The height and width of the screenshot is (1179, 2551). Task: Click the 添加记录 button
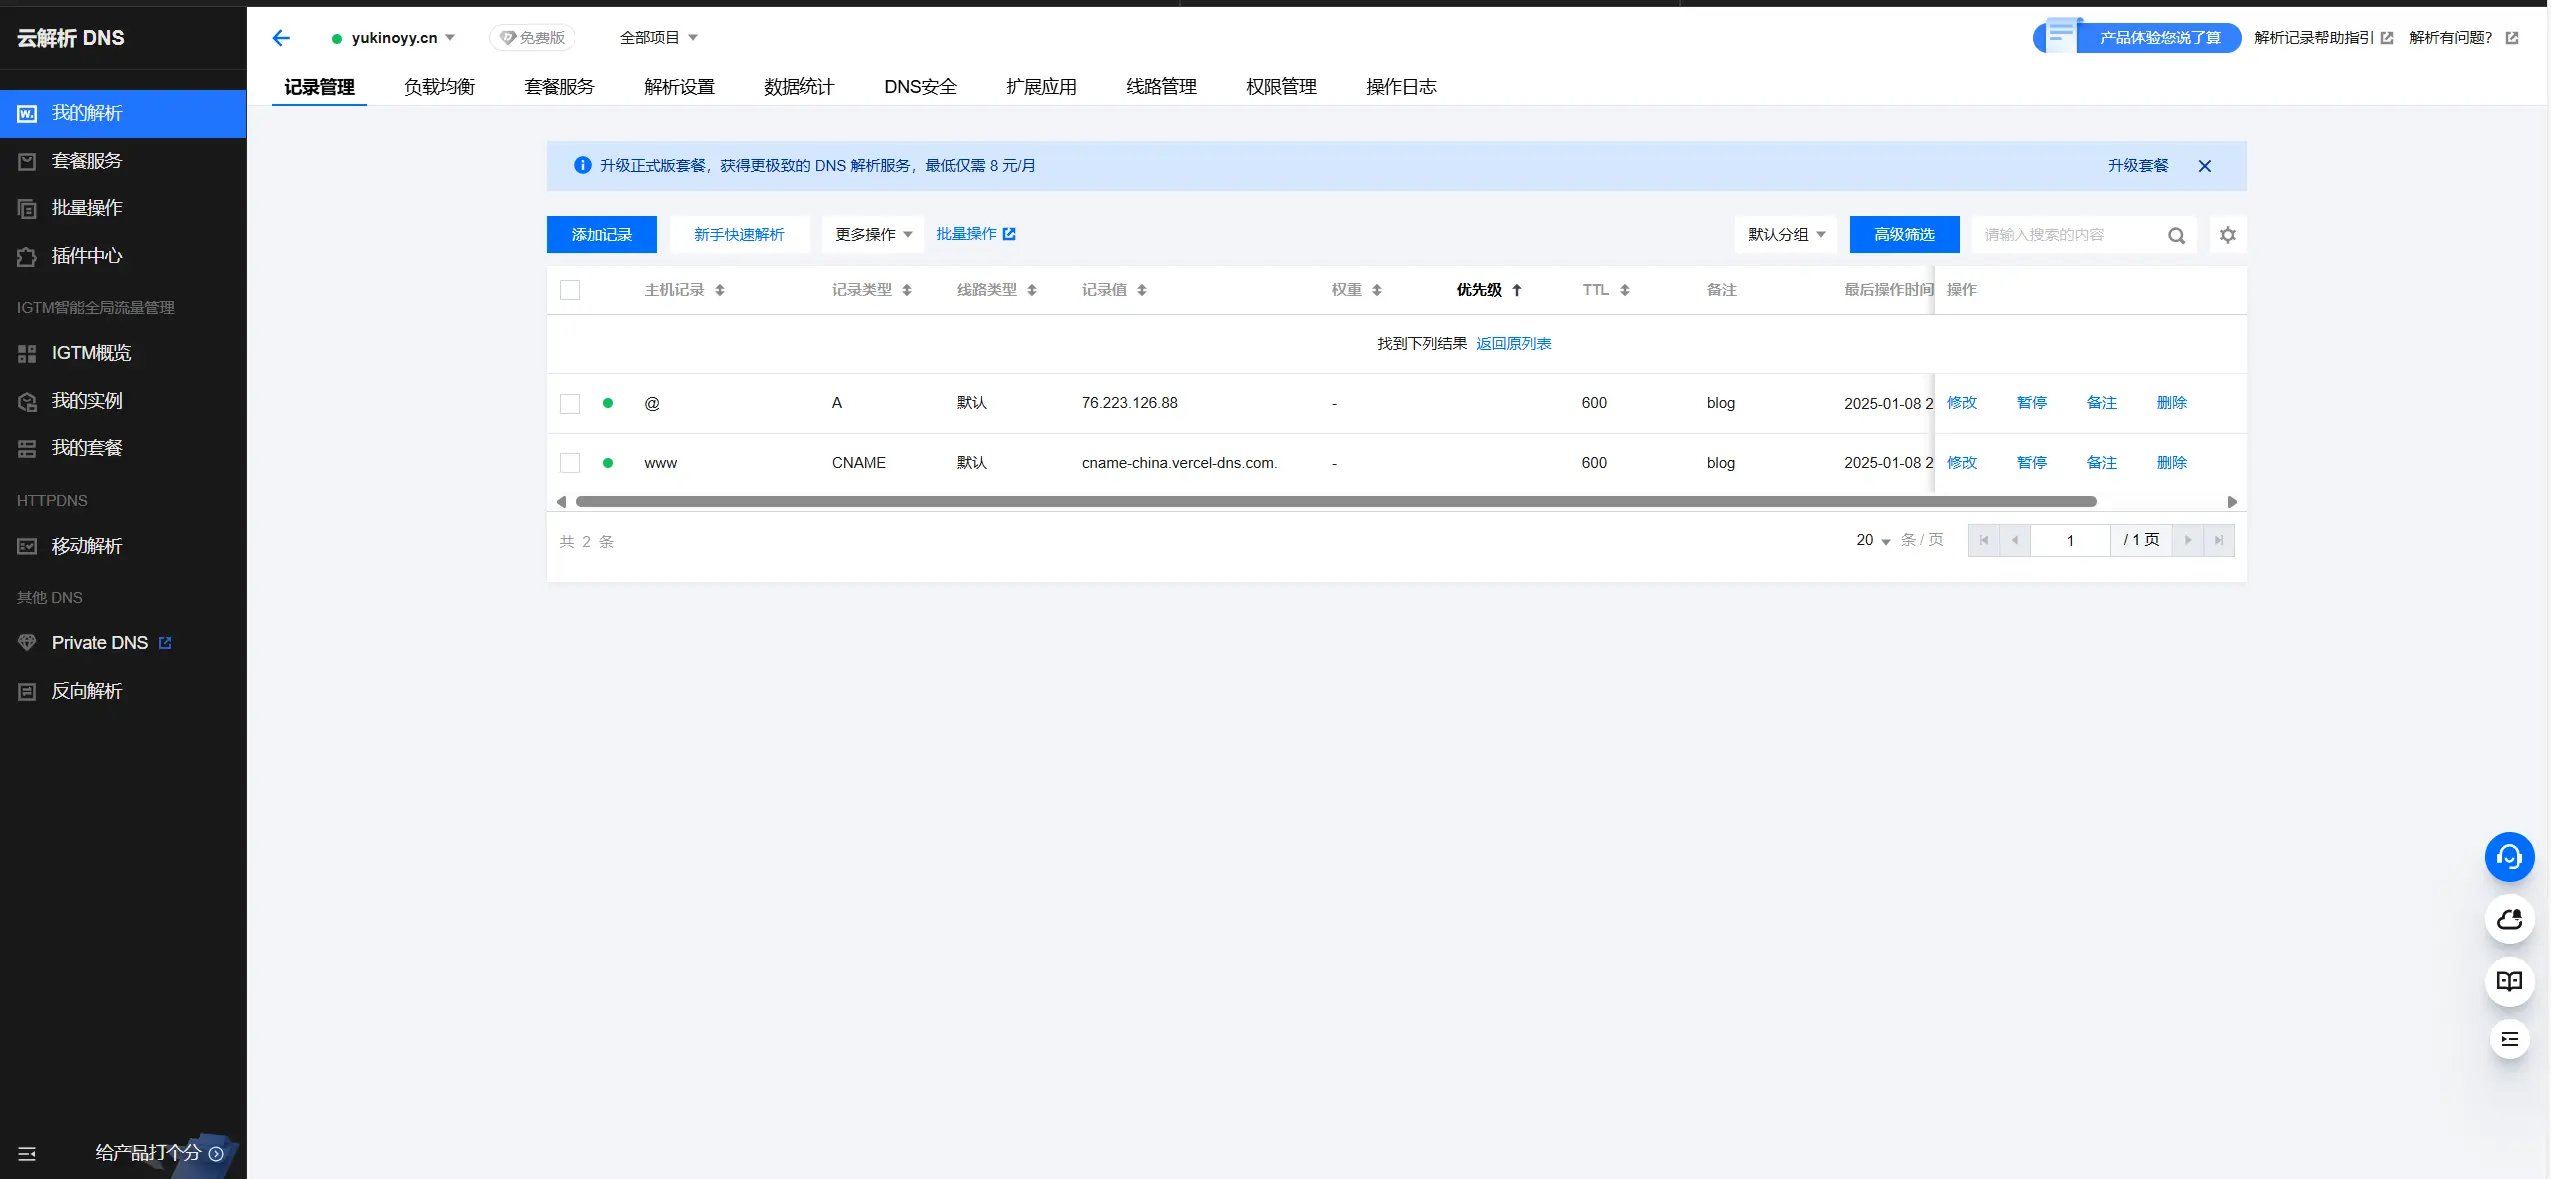point(601,235)
